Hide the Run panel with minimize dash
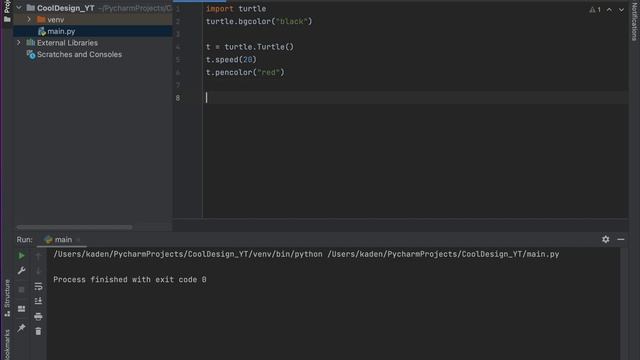Screen dimensions: 640x360 point(621,240)
